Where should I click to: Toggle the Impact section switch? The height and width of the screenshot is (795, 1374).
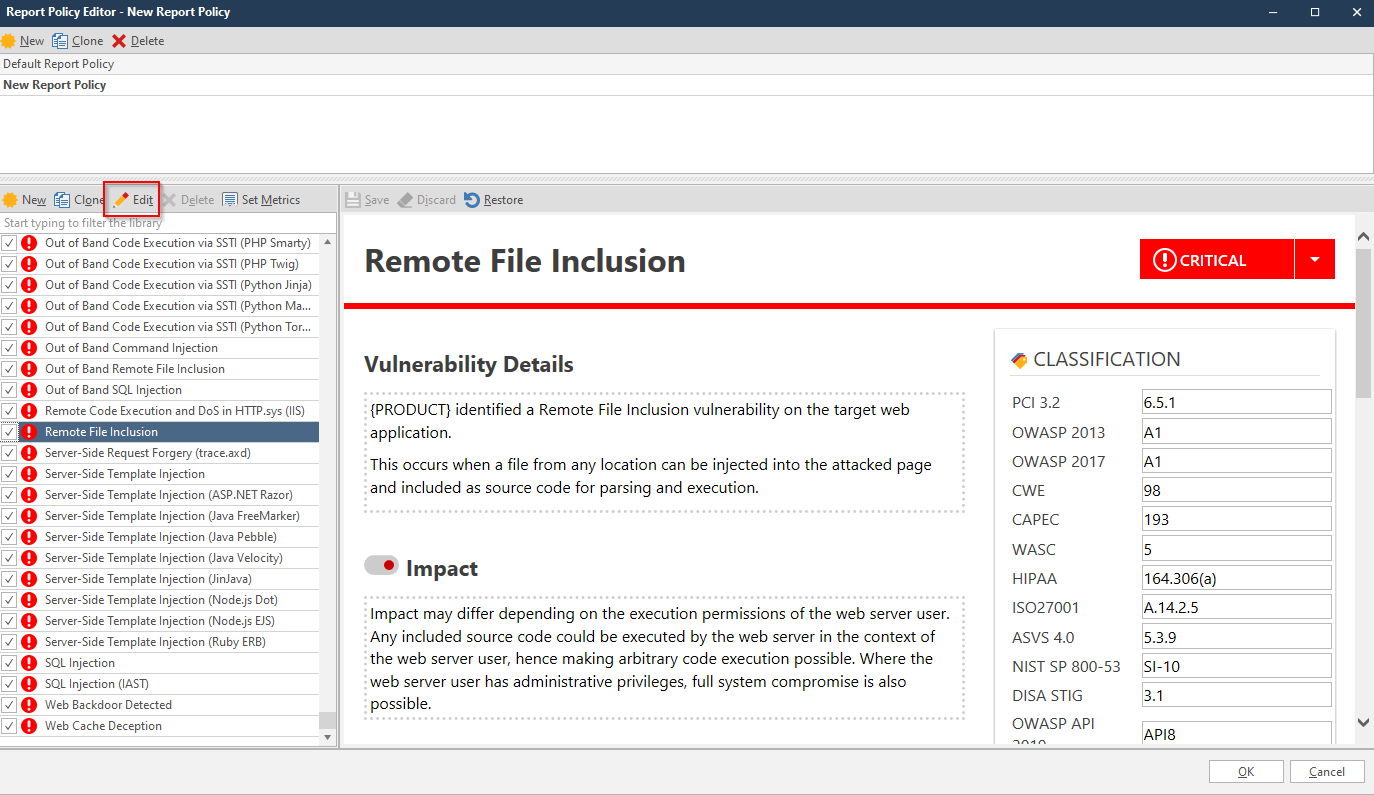(381, 566)
